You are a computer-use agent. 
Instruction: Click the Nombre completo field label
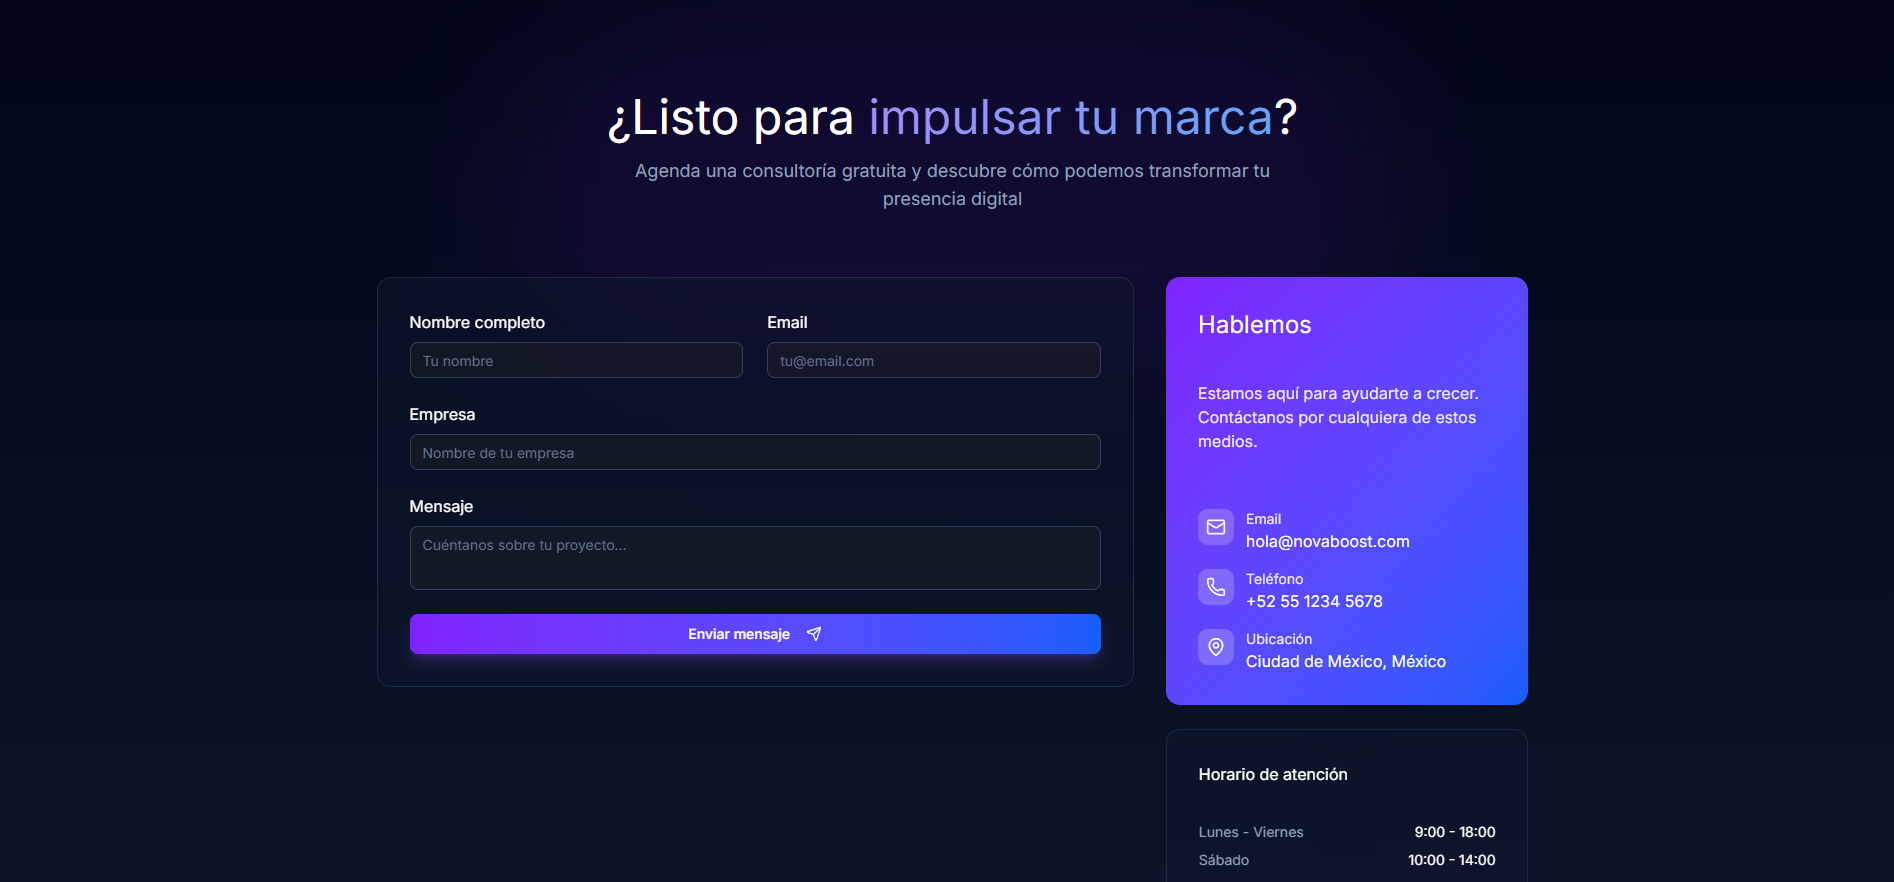[x=477, y=323]
